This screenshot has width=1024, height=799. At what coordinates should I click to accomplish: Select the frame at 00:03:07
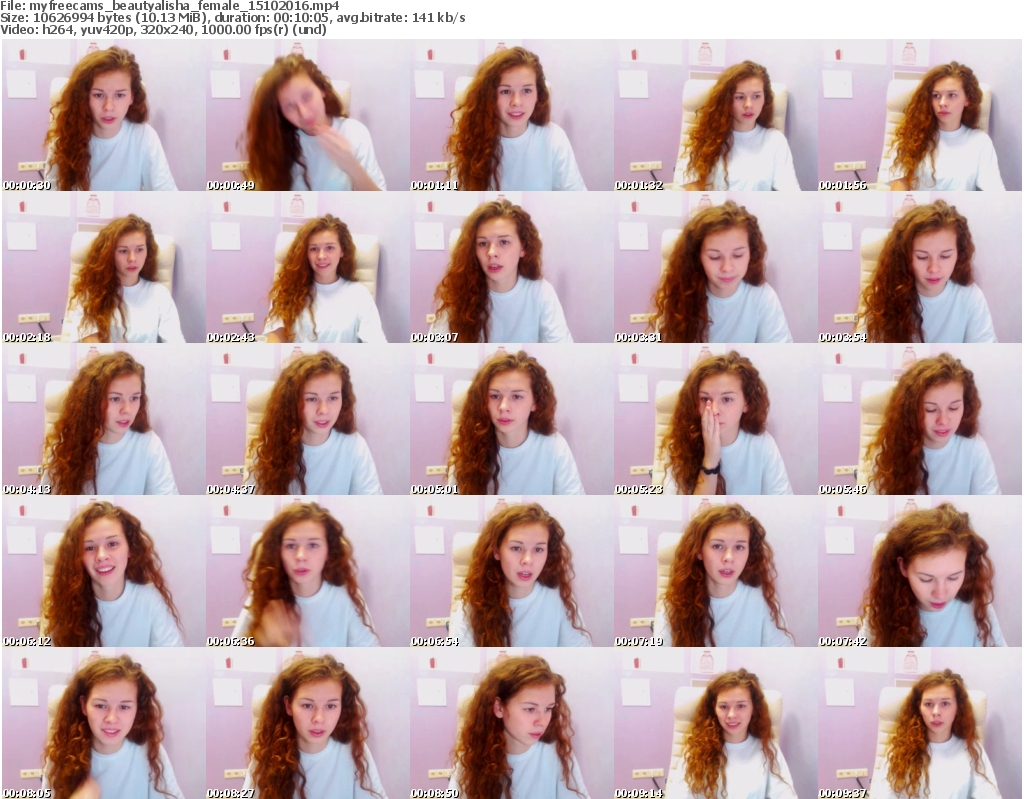(511, 267)
